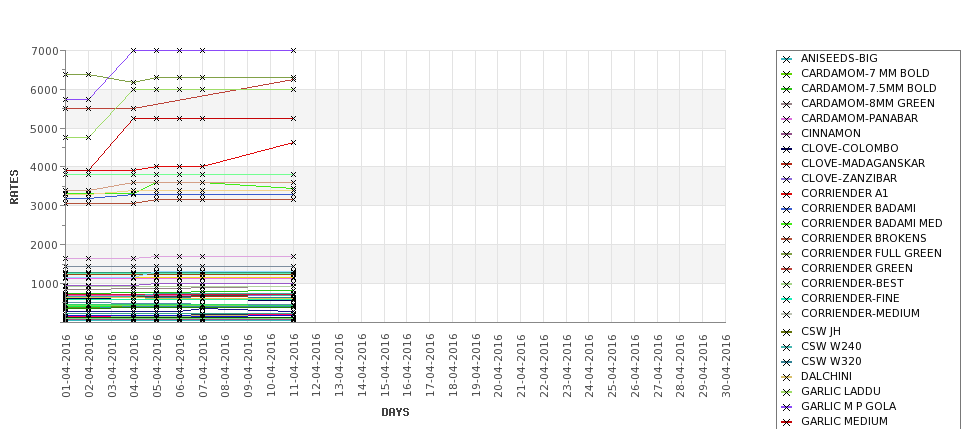Image resolution: width=975 pixels, height=429 pixels.
Task: Click the CORRIENDER A1 legend label
Action: tap(844, 193)
